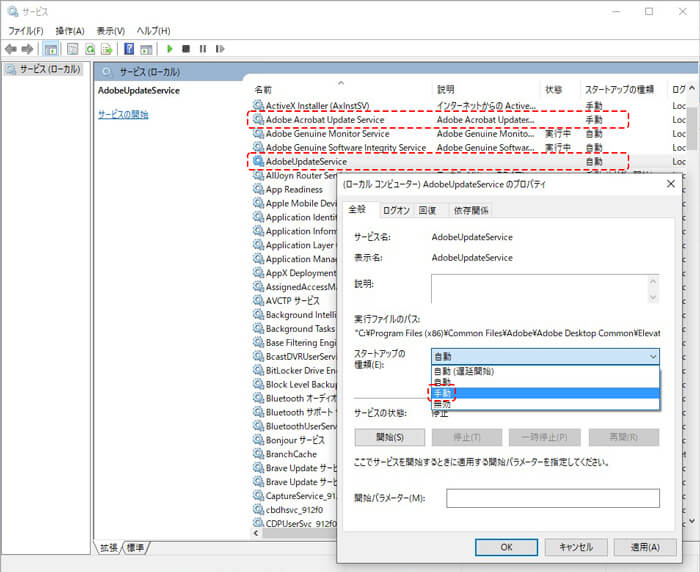
Task: Select the App Readiness row
Action: click(295, 189)
